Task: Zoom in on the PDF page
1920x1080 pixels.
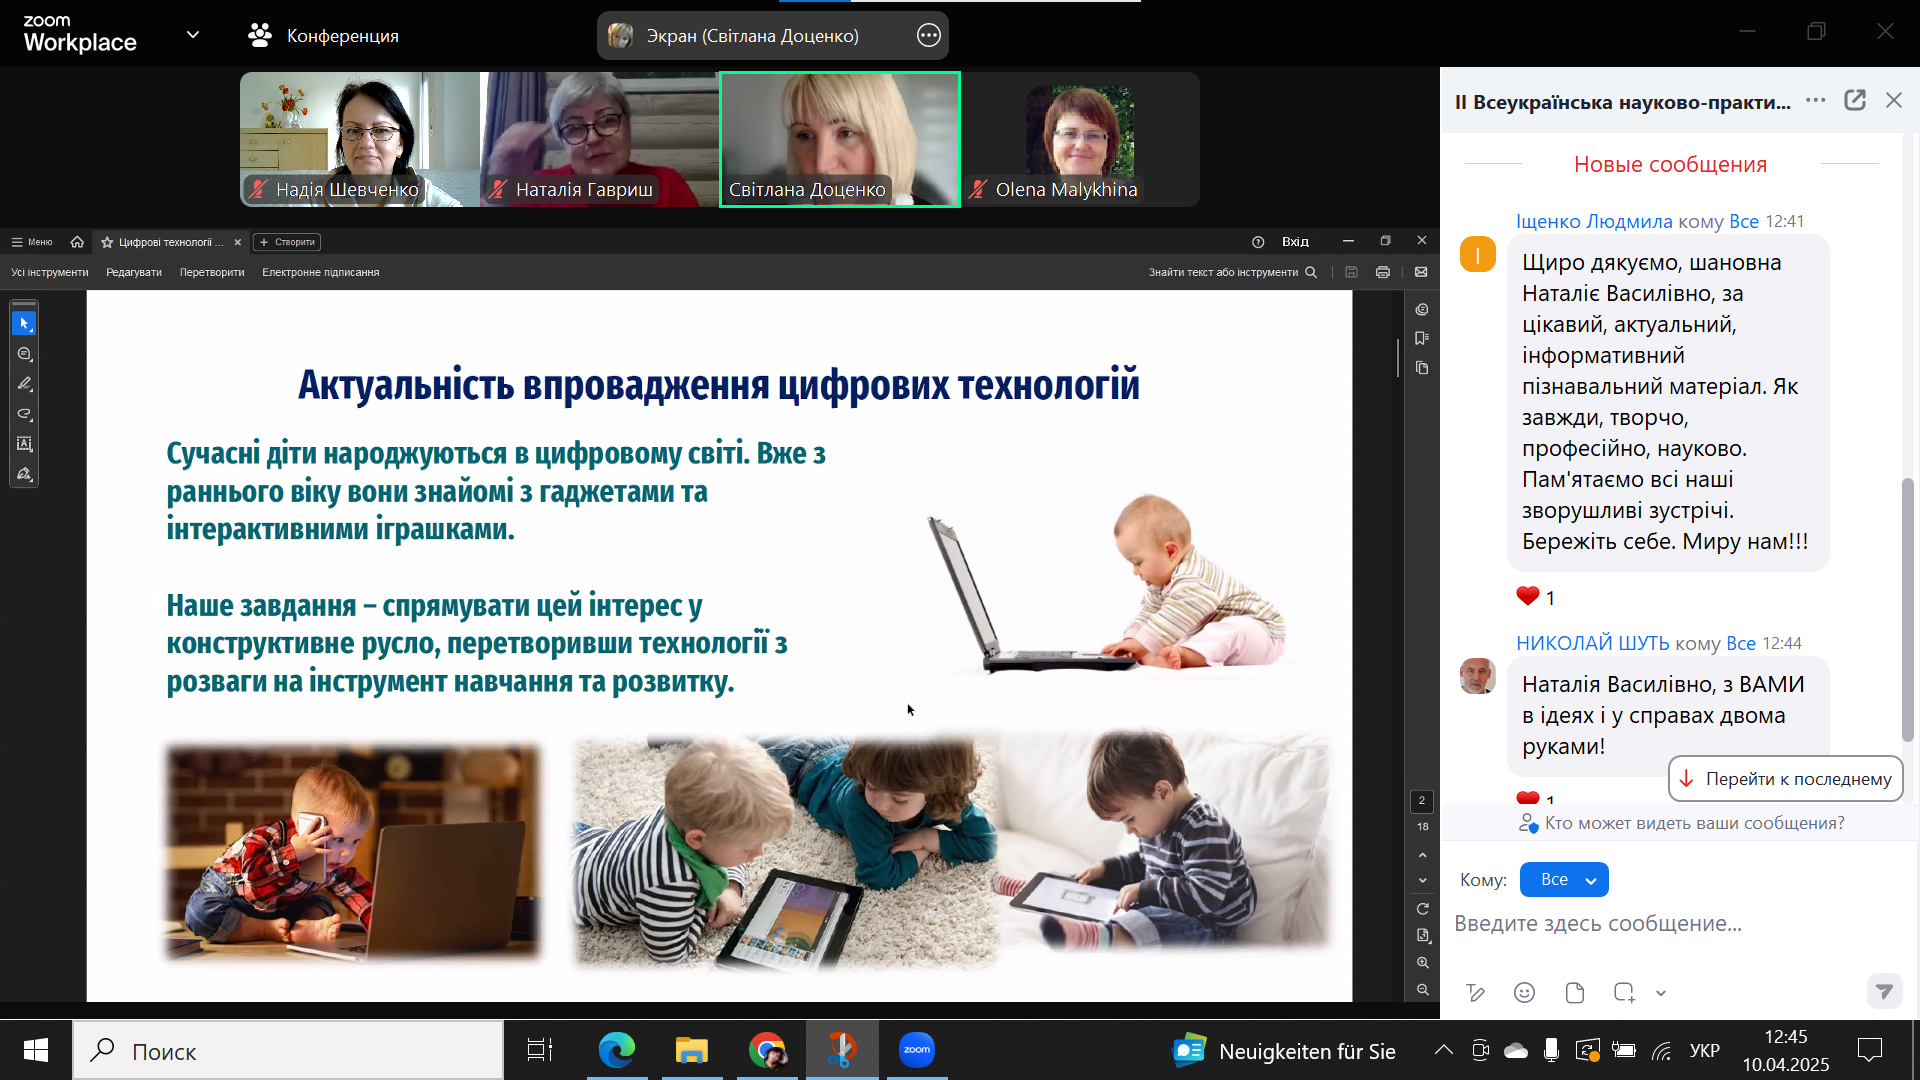Action: point(1422,963)
